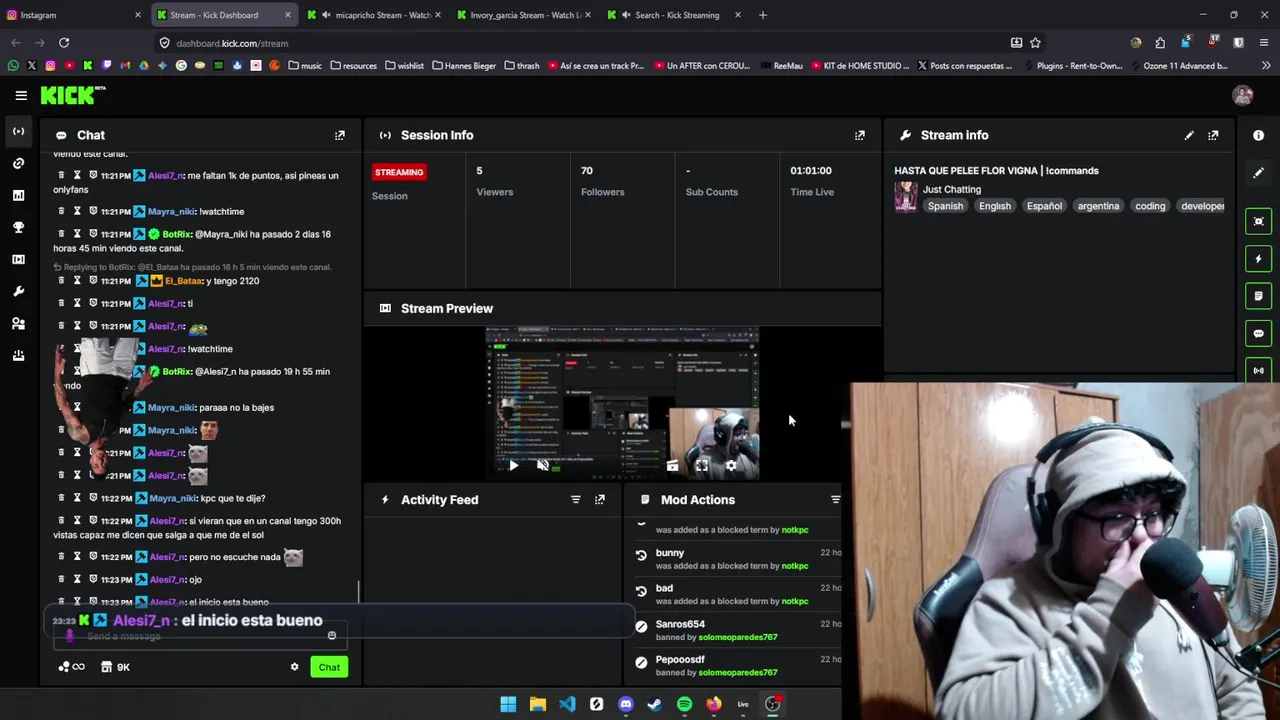1280x720 pixels.
Task: Open a new browser tab
Action: tap(763, 15)
